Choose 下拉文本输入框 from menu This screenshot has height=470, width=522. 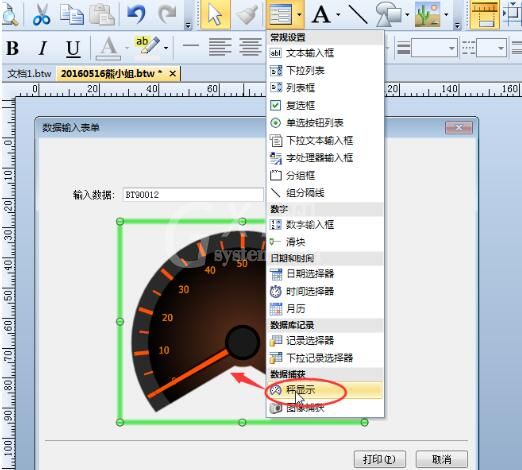(325, 140)
